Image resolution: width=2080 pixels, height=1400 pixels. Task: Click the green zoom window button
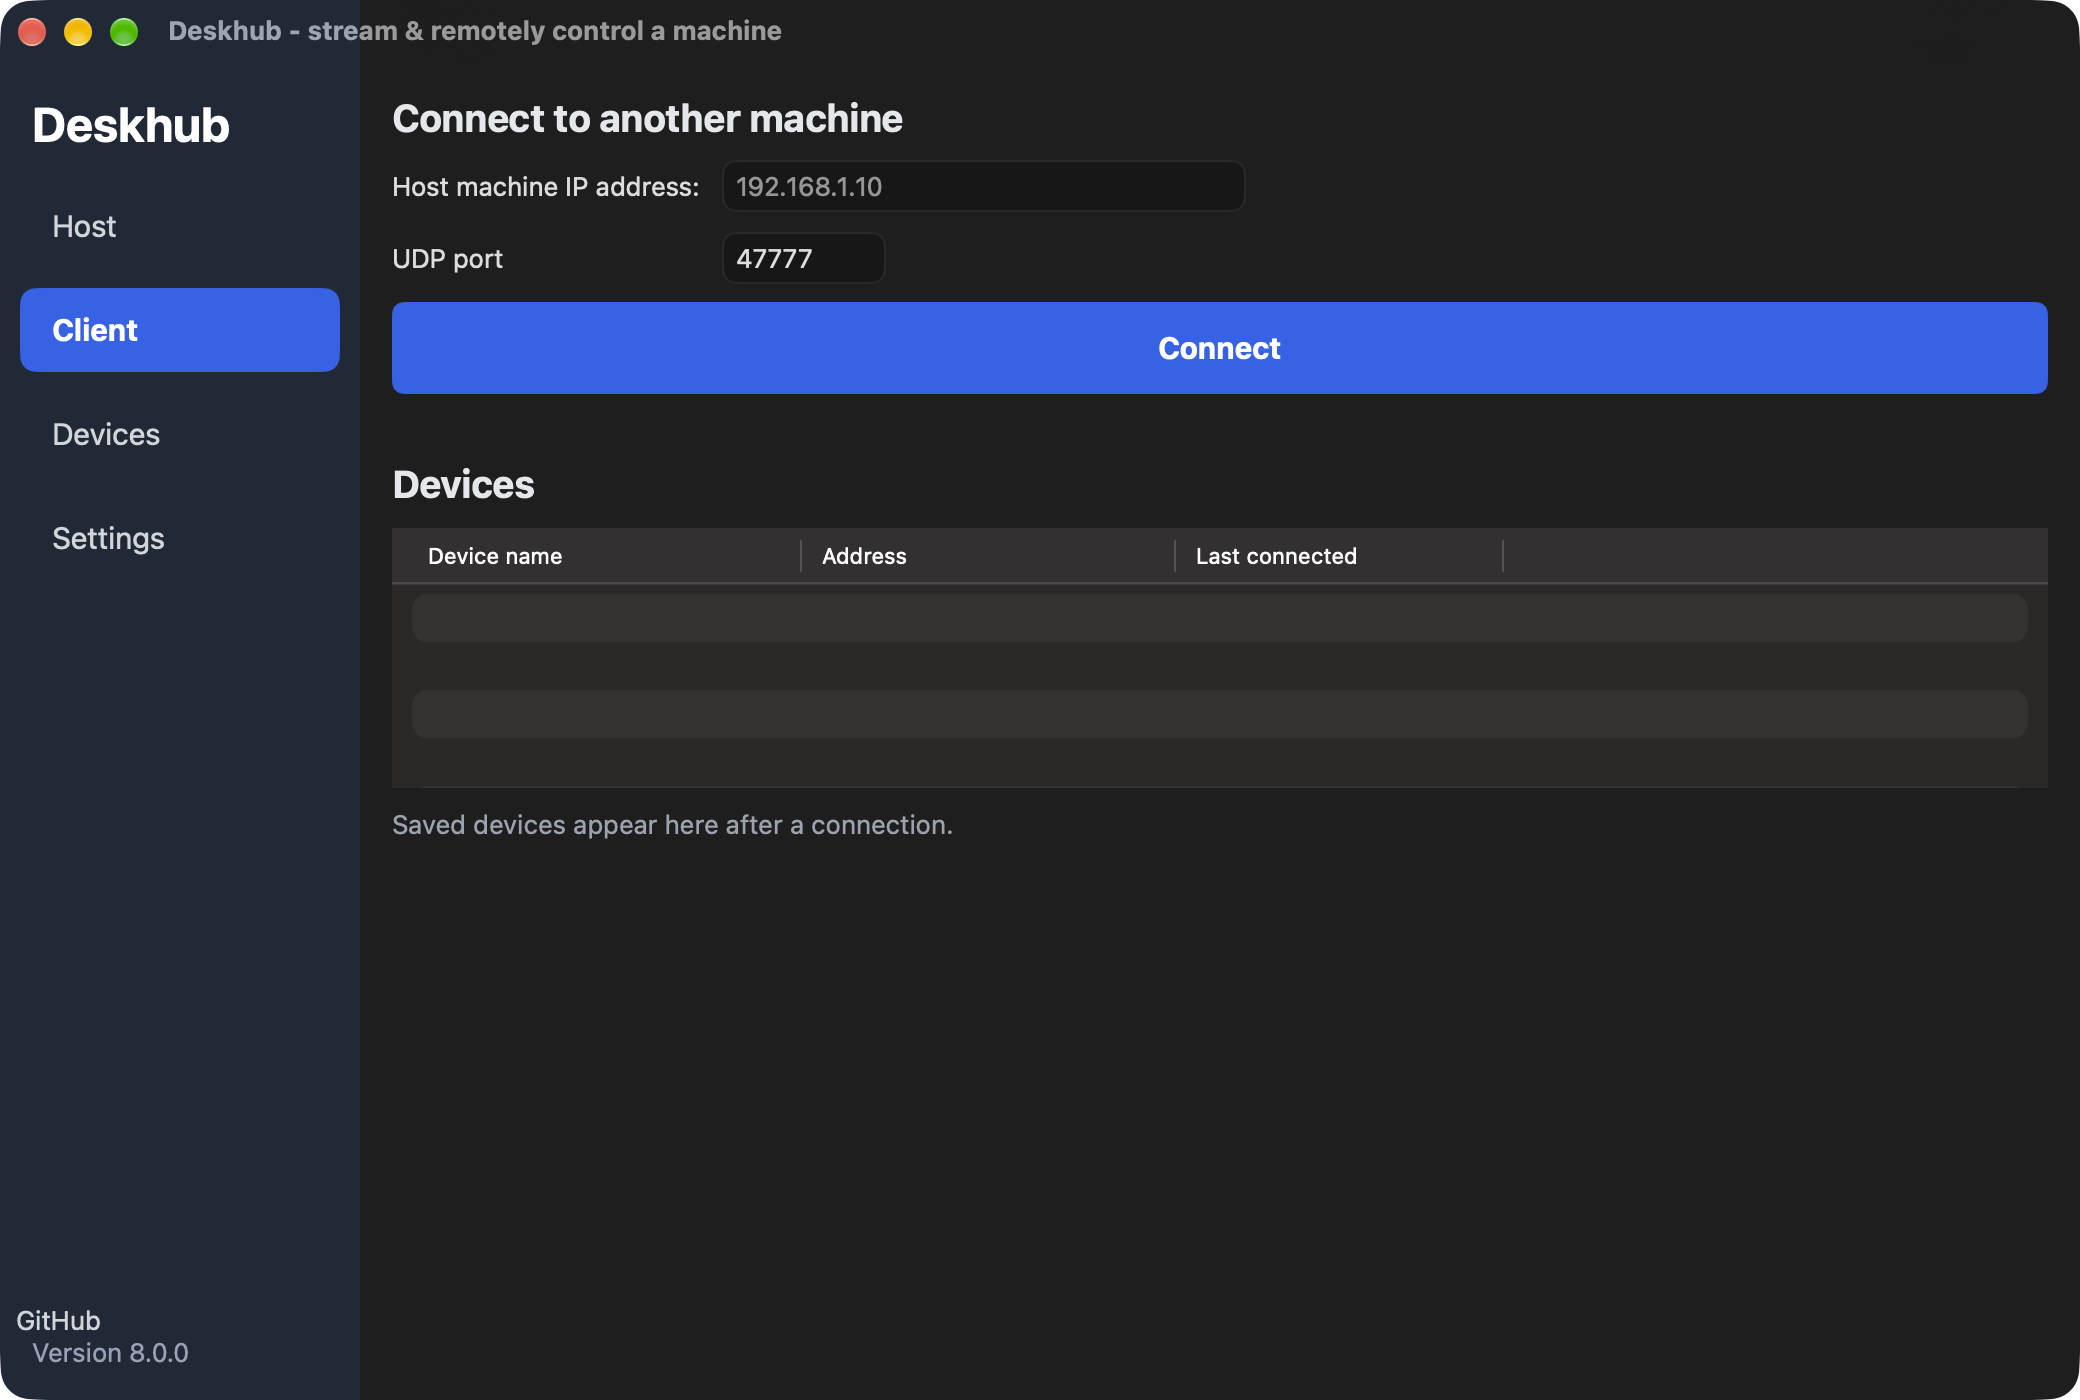pos(124,31)
